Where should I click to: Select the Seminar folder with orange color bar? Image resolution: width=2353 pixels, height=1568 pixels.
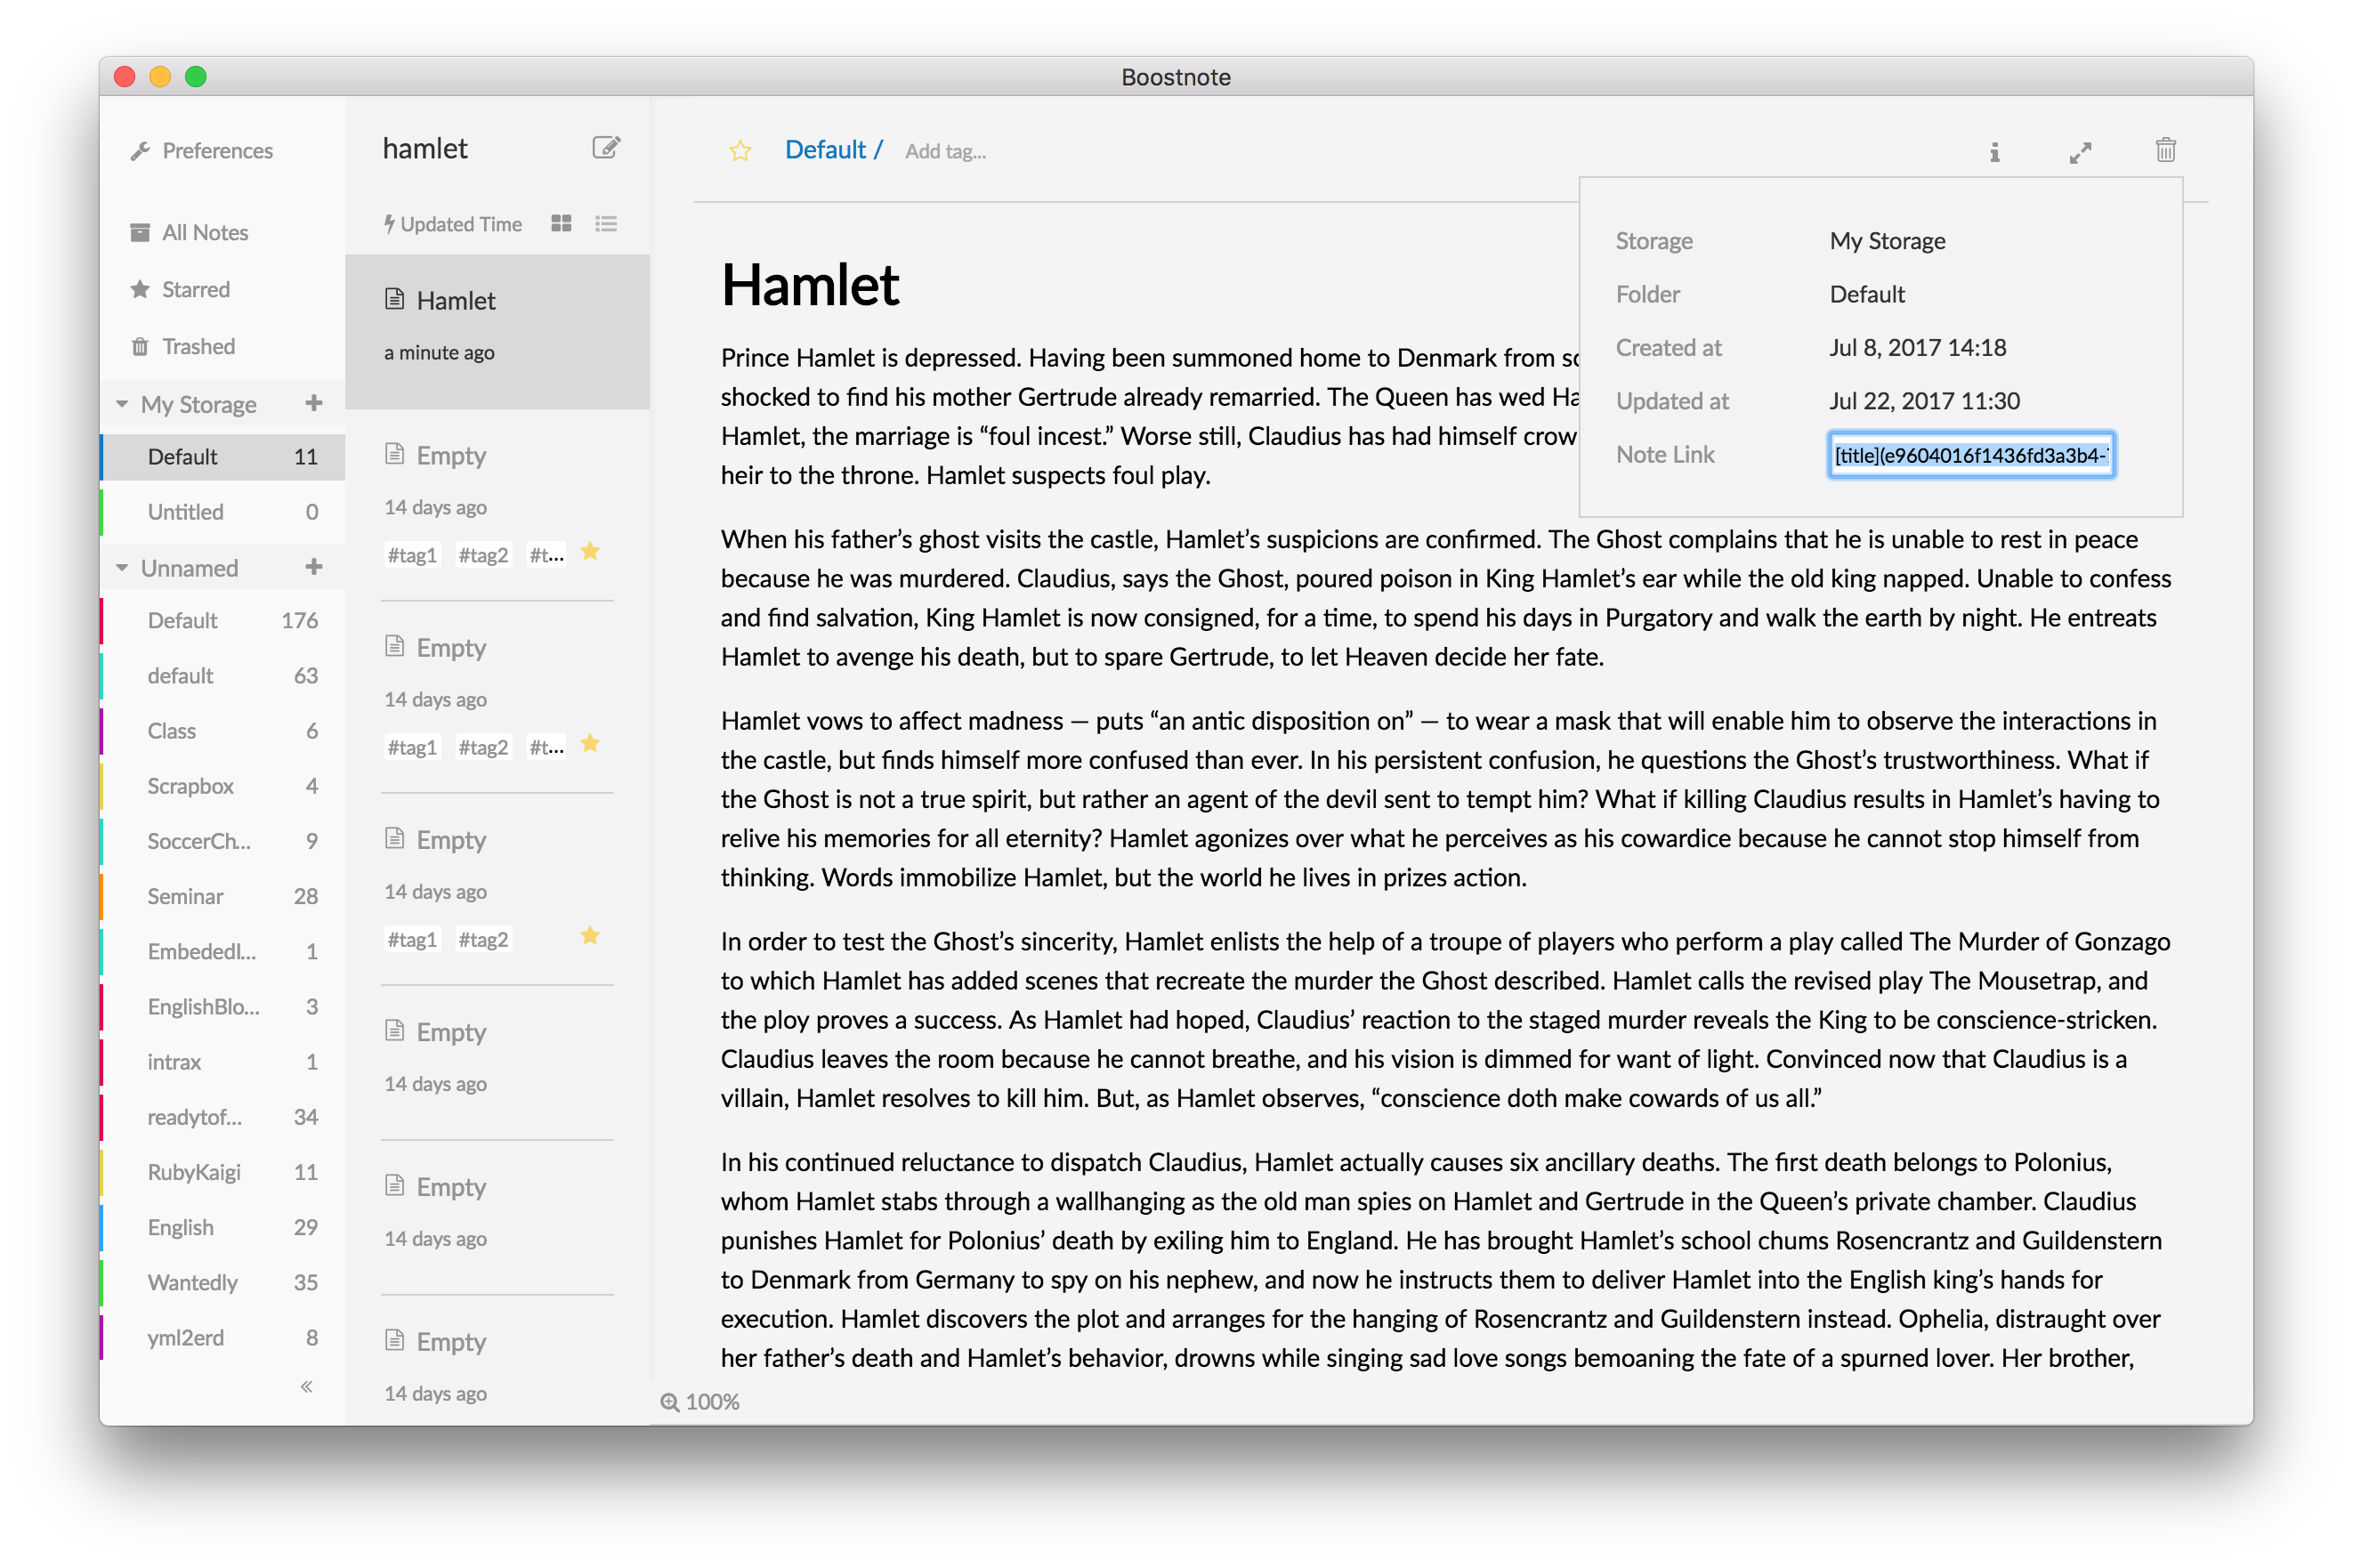[186, 896]
